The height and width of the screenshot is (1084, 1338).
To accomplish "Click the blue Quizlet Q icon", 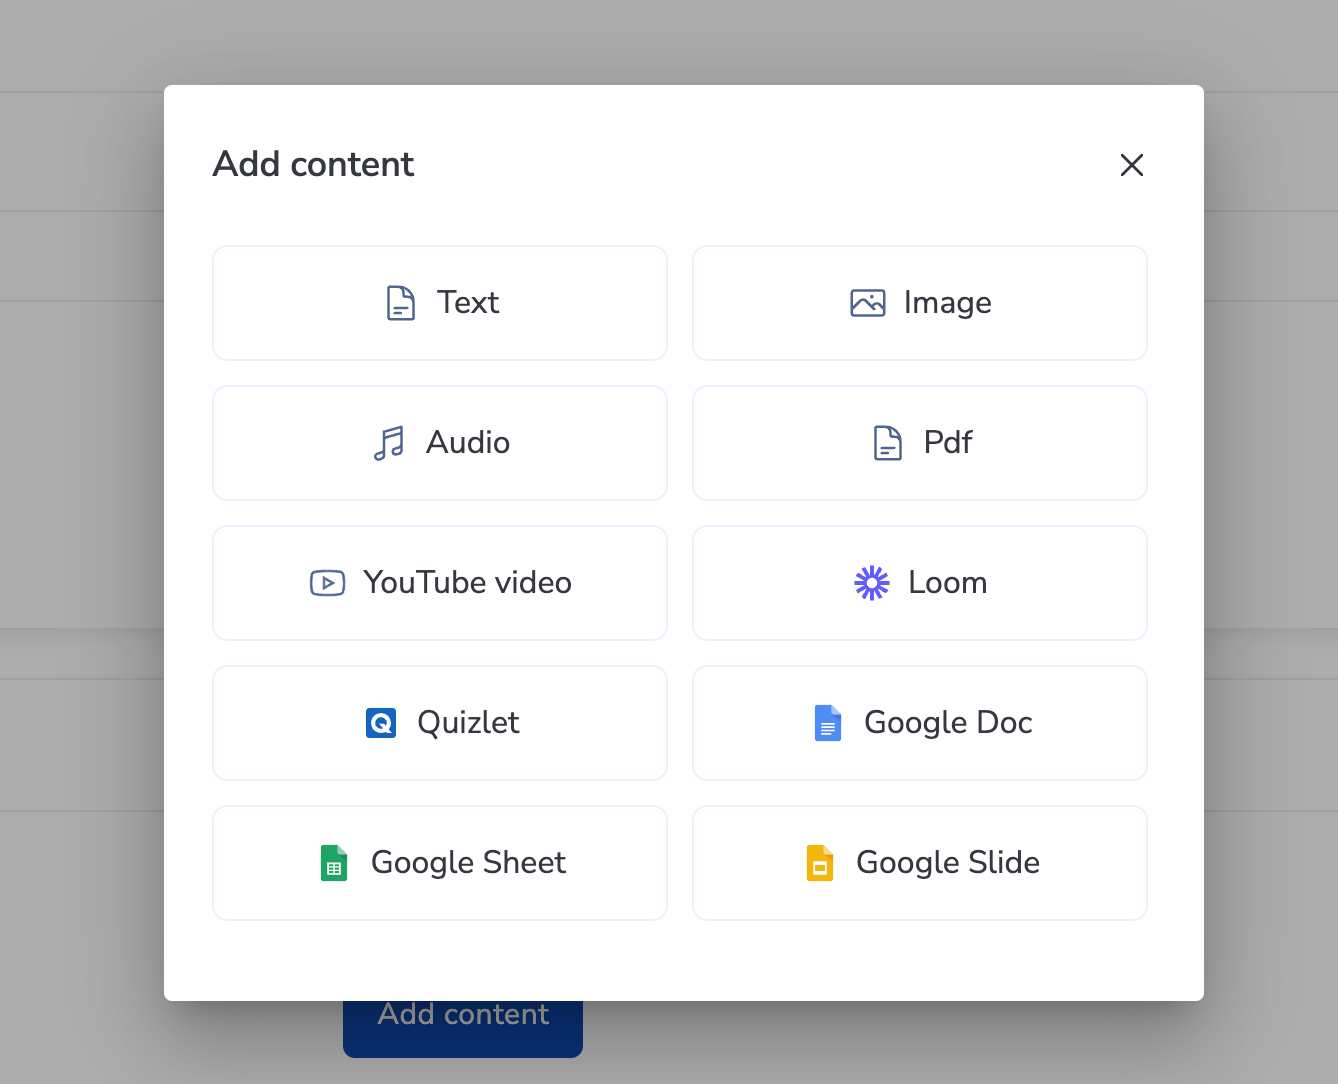I will pyautogui.click(x=381, y=723).
